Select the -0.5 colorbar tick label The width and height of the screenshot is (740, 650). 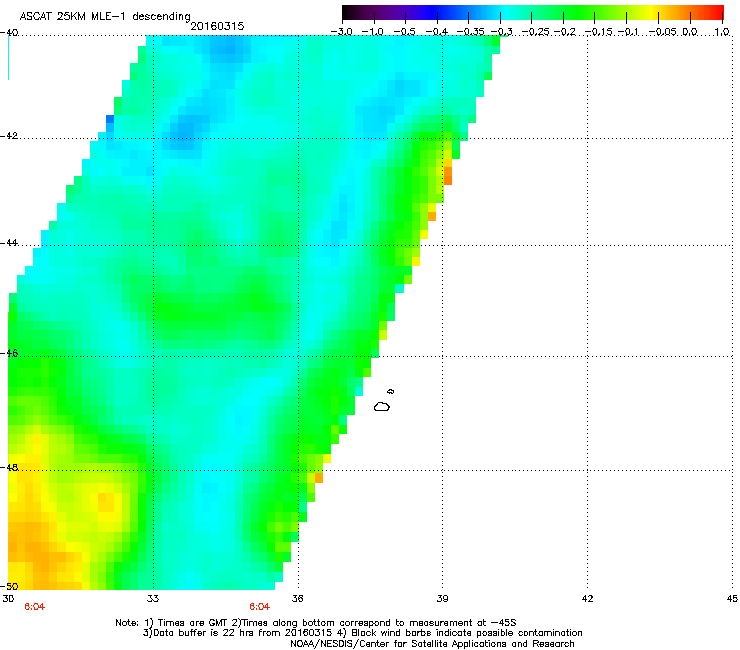click(404, 32)
